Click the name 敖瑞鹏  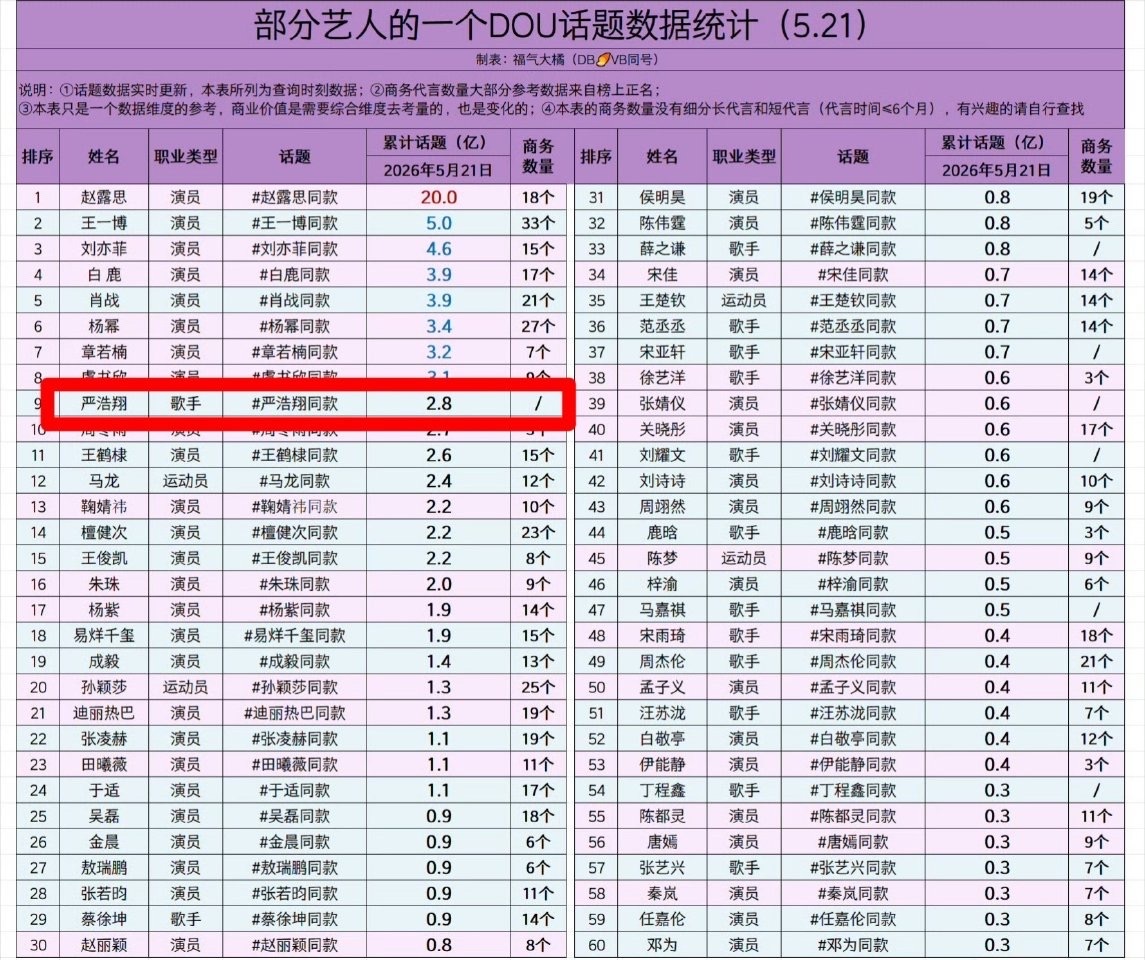104,868
